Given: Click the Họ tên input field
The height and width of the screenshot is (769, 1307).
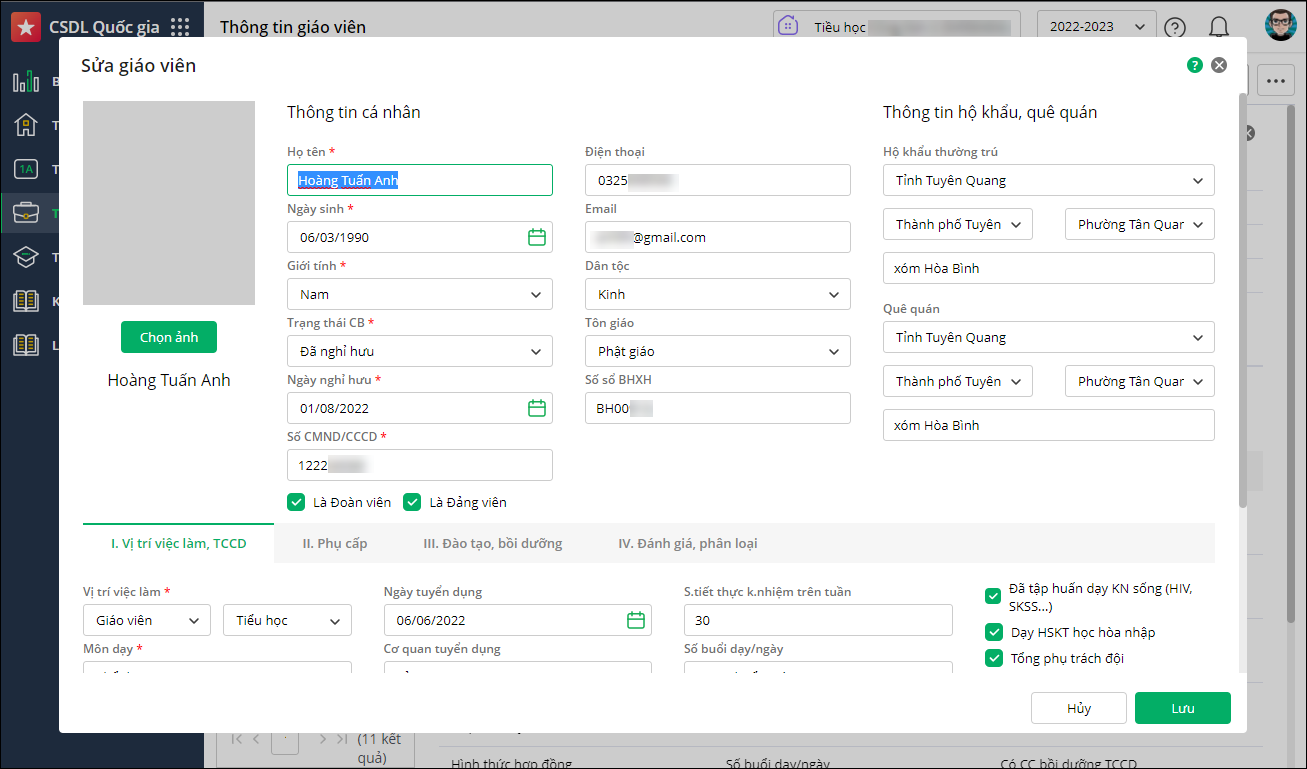Looking at the screenshot, I should [419, 180].
